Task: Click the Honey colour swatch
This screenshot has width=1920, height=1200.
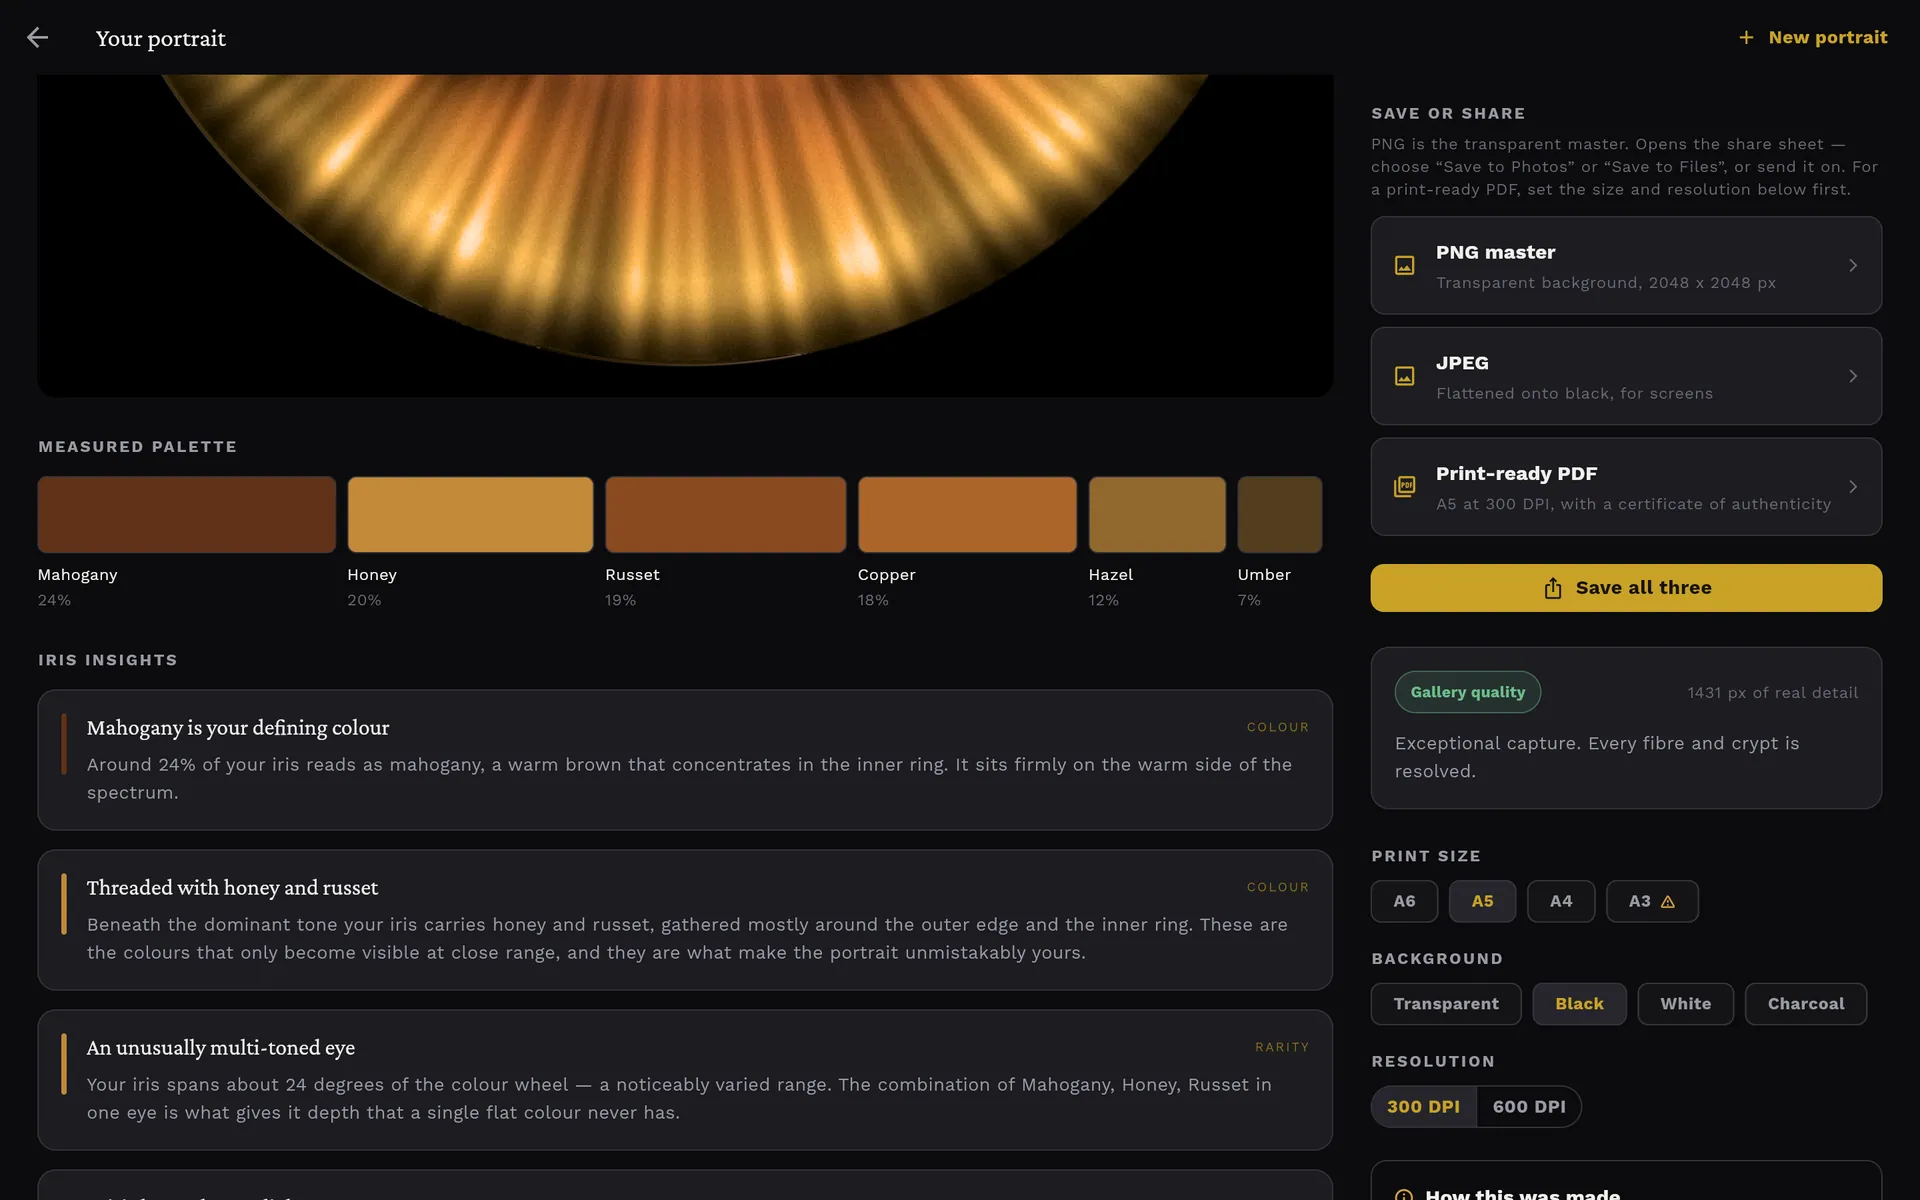Action: coord(470,514)
